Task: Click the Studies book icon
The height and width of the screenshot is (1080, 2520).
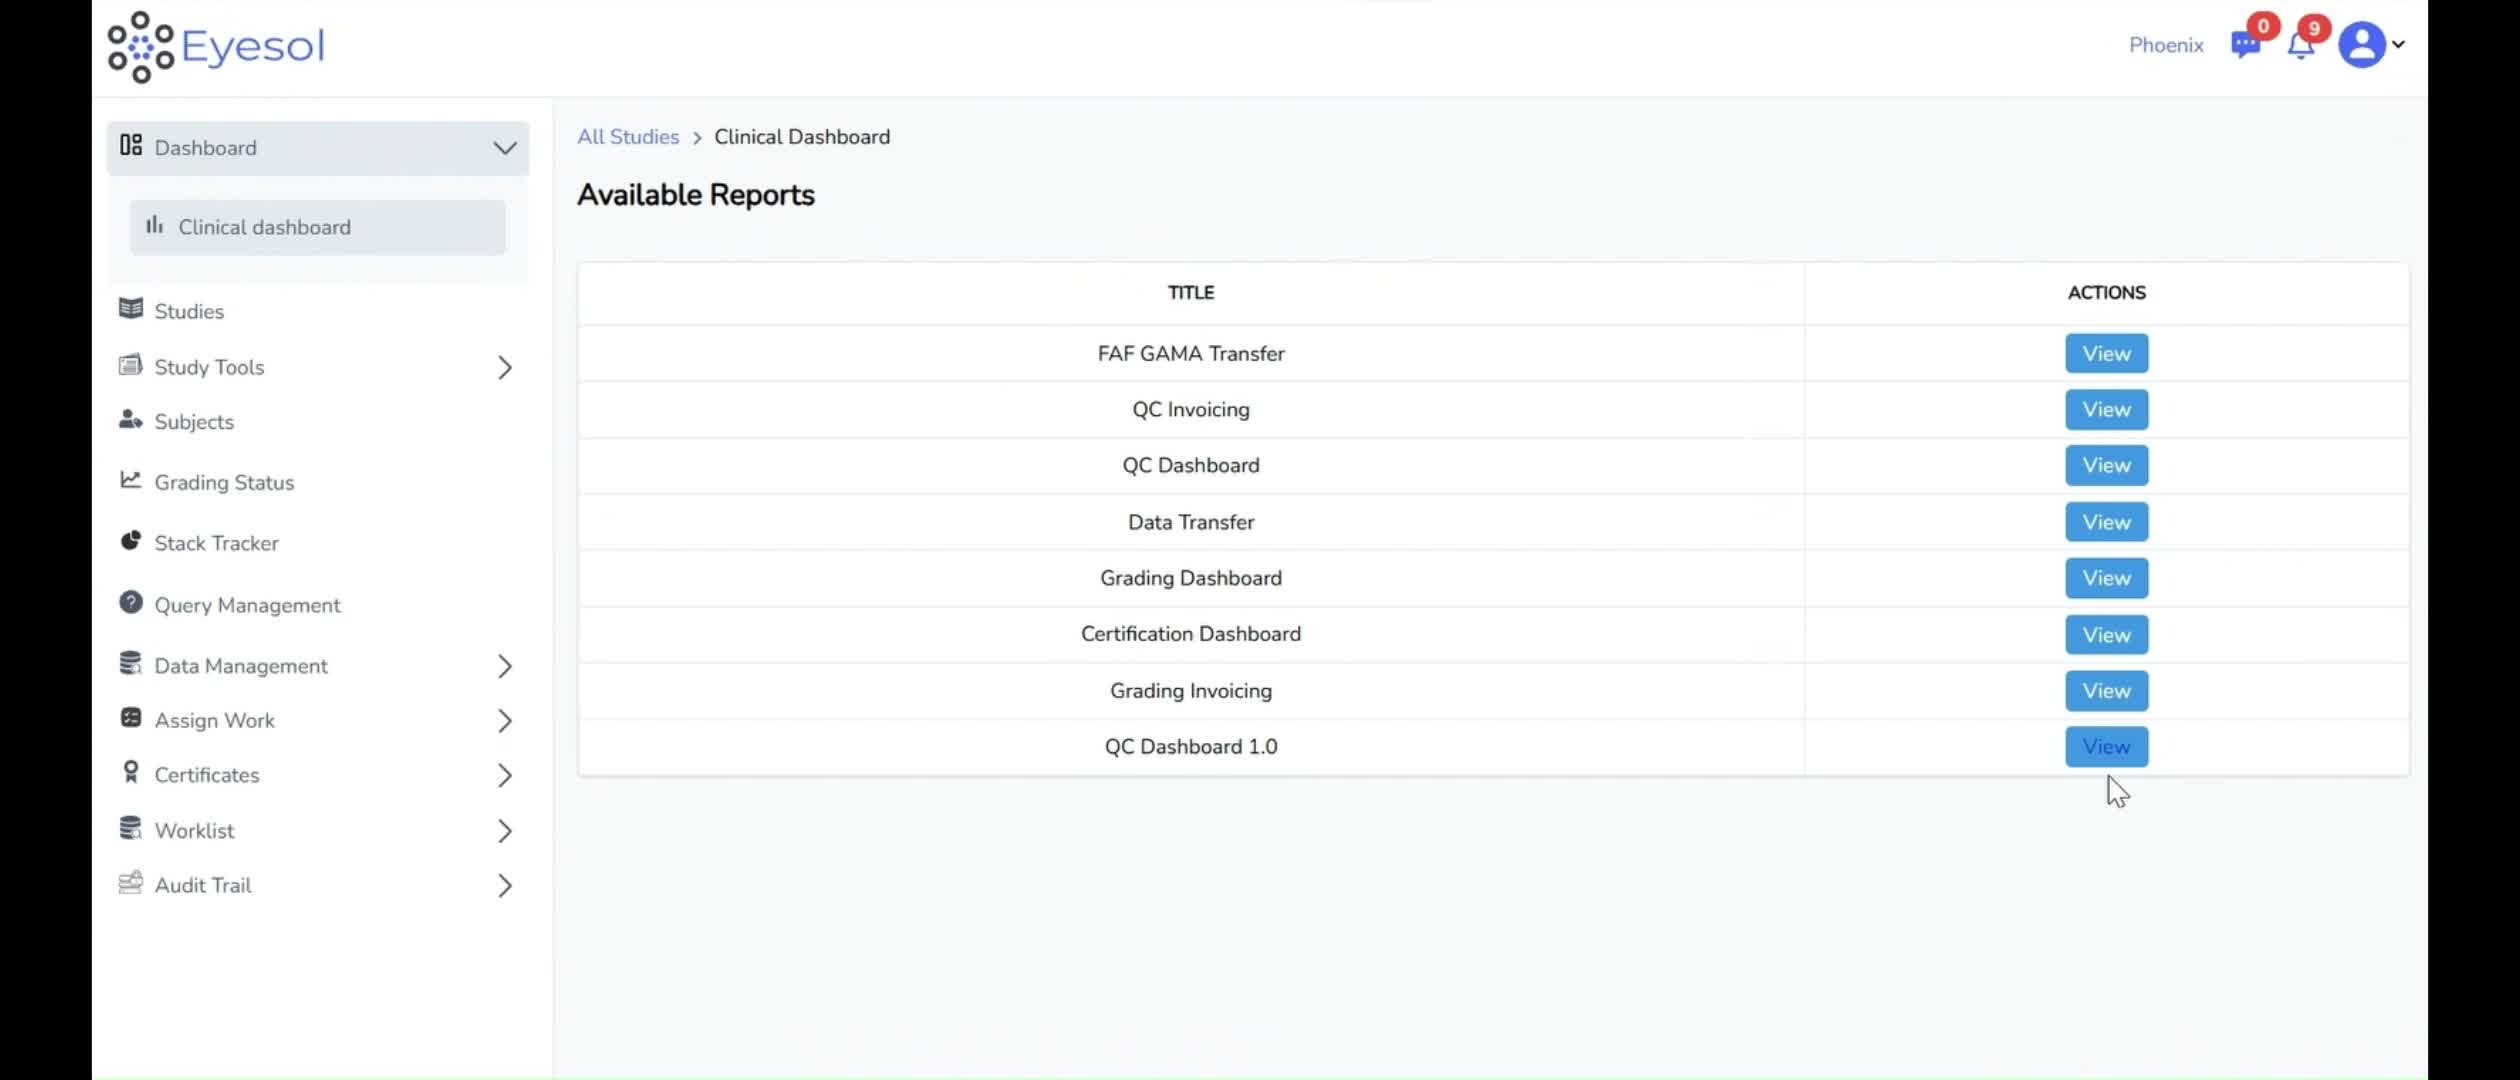Action: tap(131, 309)
